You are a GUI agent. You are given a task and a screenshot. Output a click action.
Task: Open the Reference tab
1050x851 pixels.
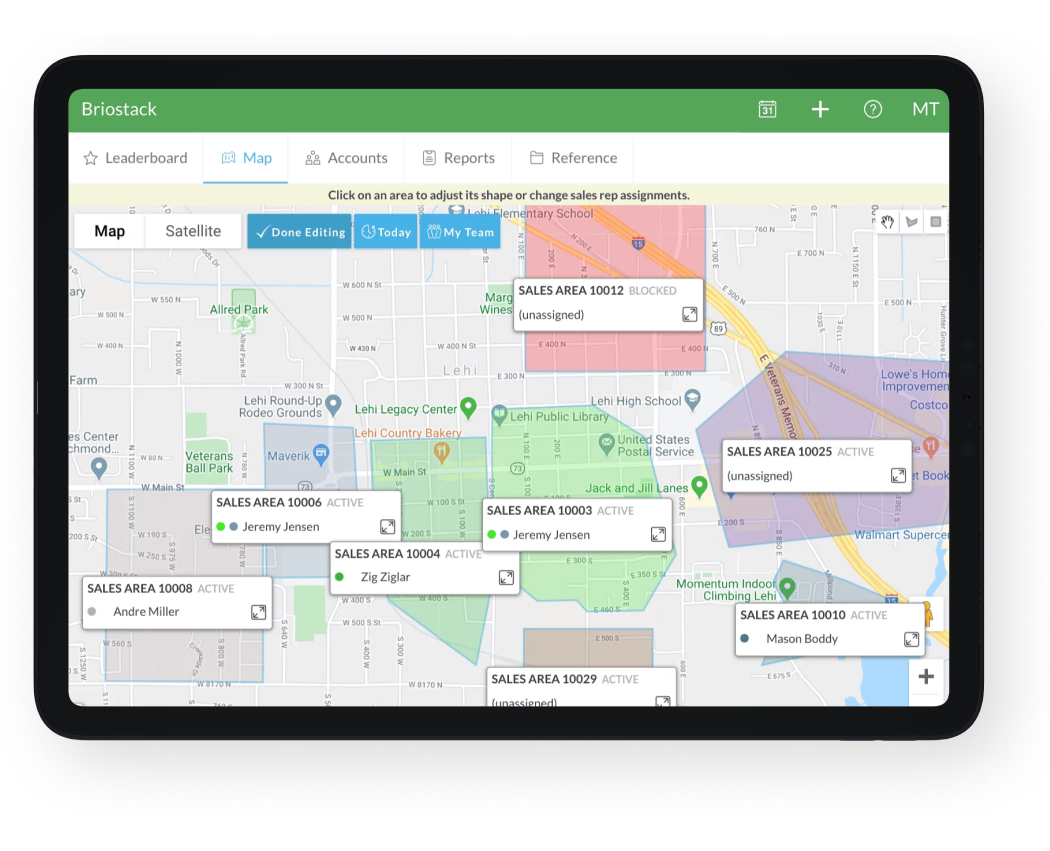coord(573,158)
